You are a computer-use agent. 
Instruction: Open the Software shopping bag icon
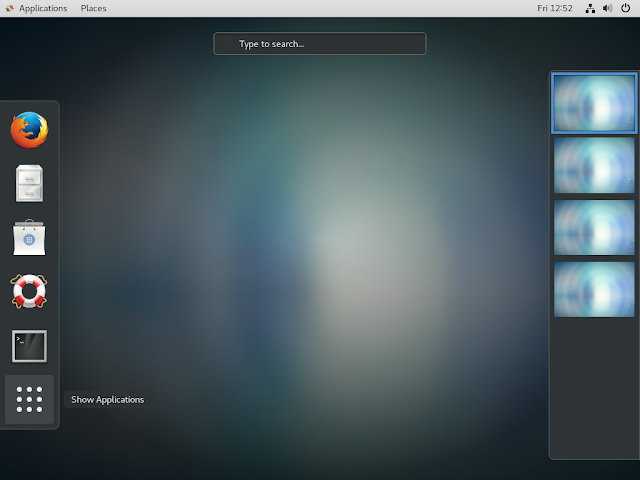pyautogui.click(x=29, y=238)
